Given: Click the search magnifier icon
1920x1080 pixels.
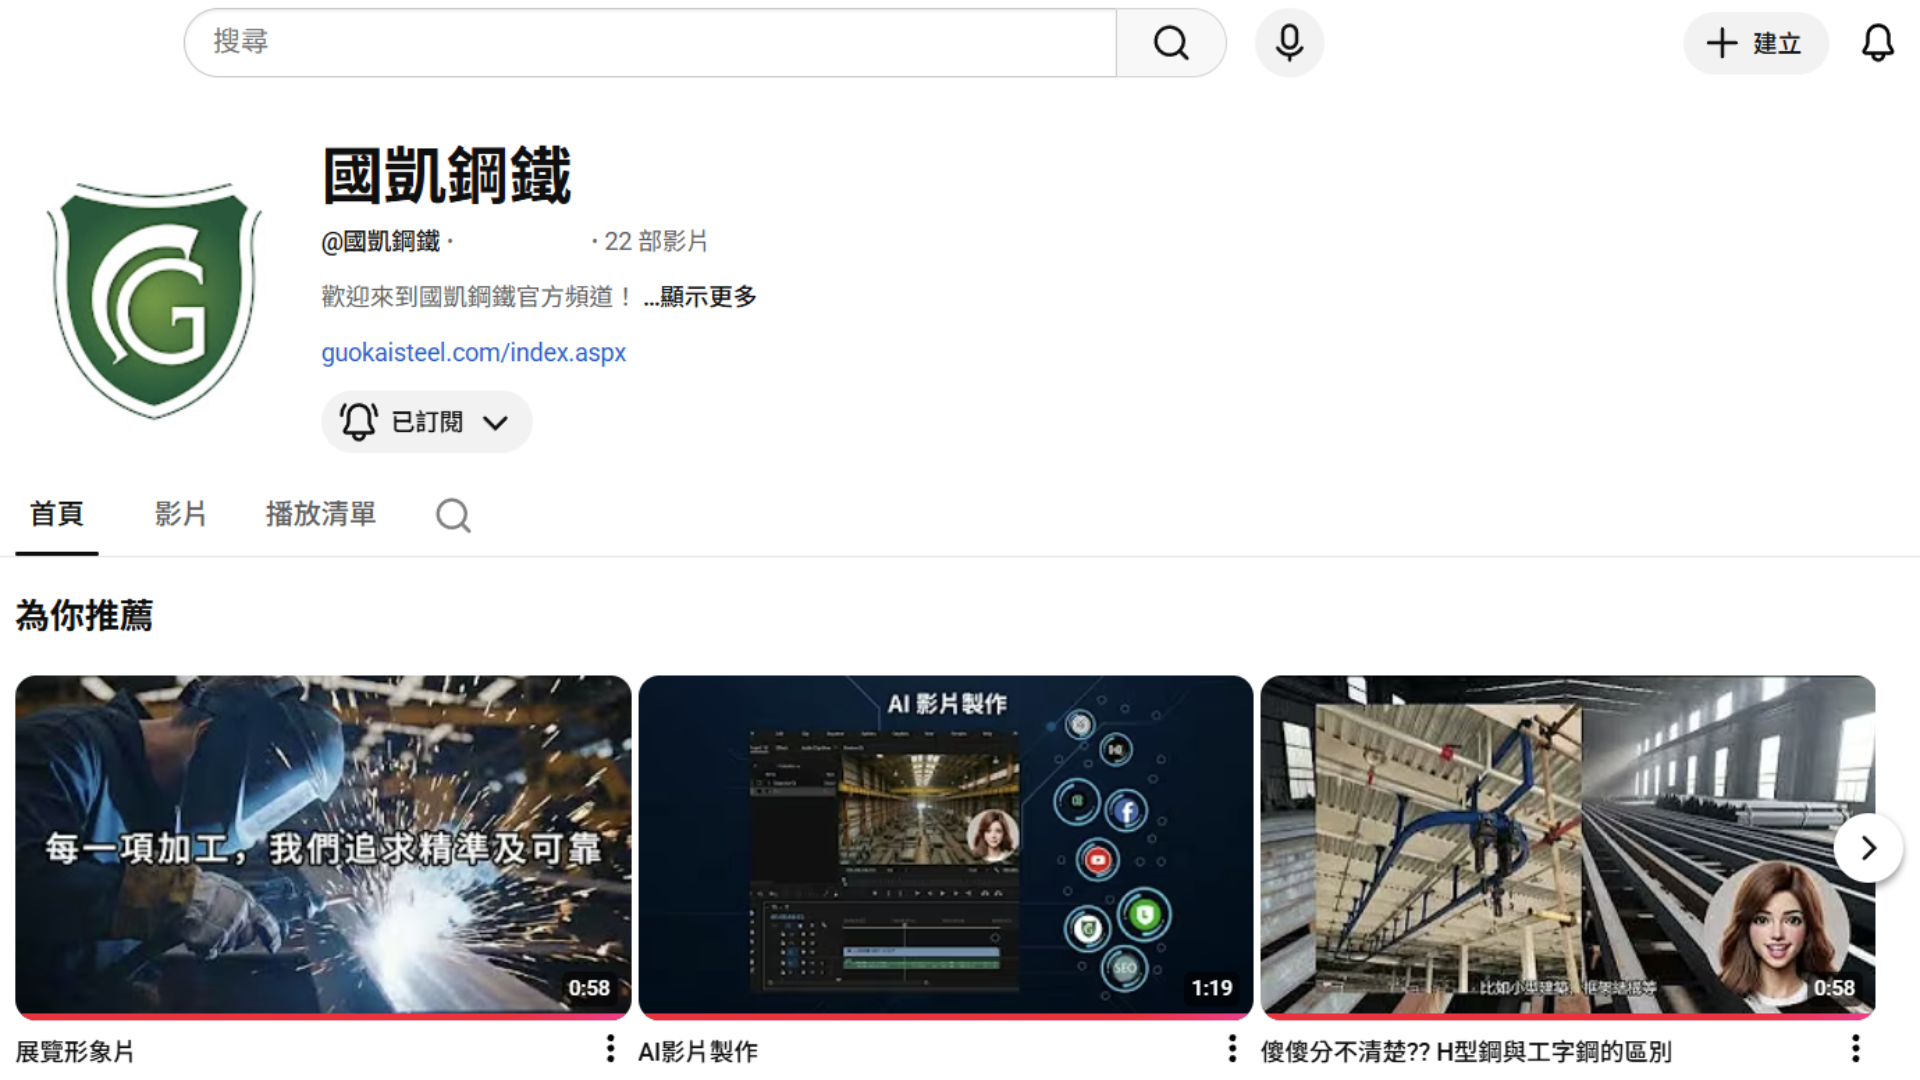Looking at the screenshot, I should pos(1170,42).
